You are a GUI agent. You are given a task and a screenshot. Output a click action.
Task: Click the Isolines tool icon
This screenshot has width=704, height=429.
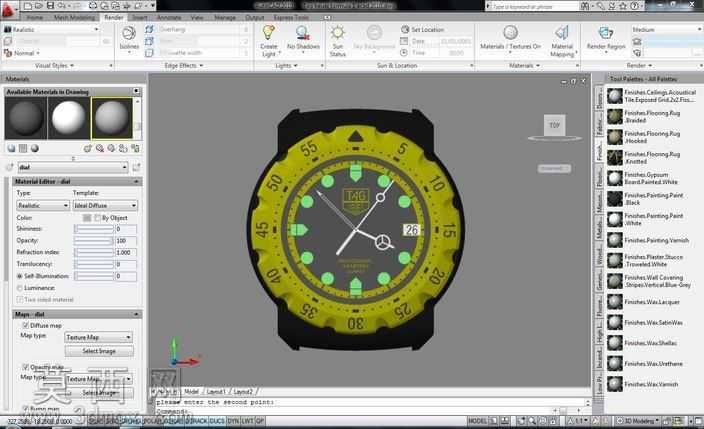point(129,33)
